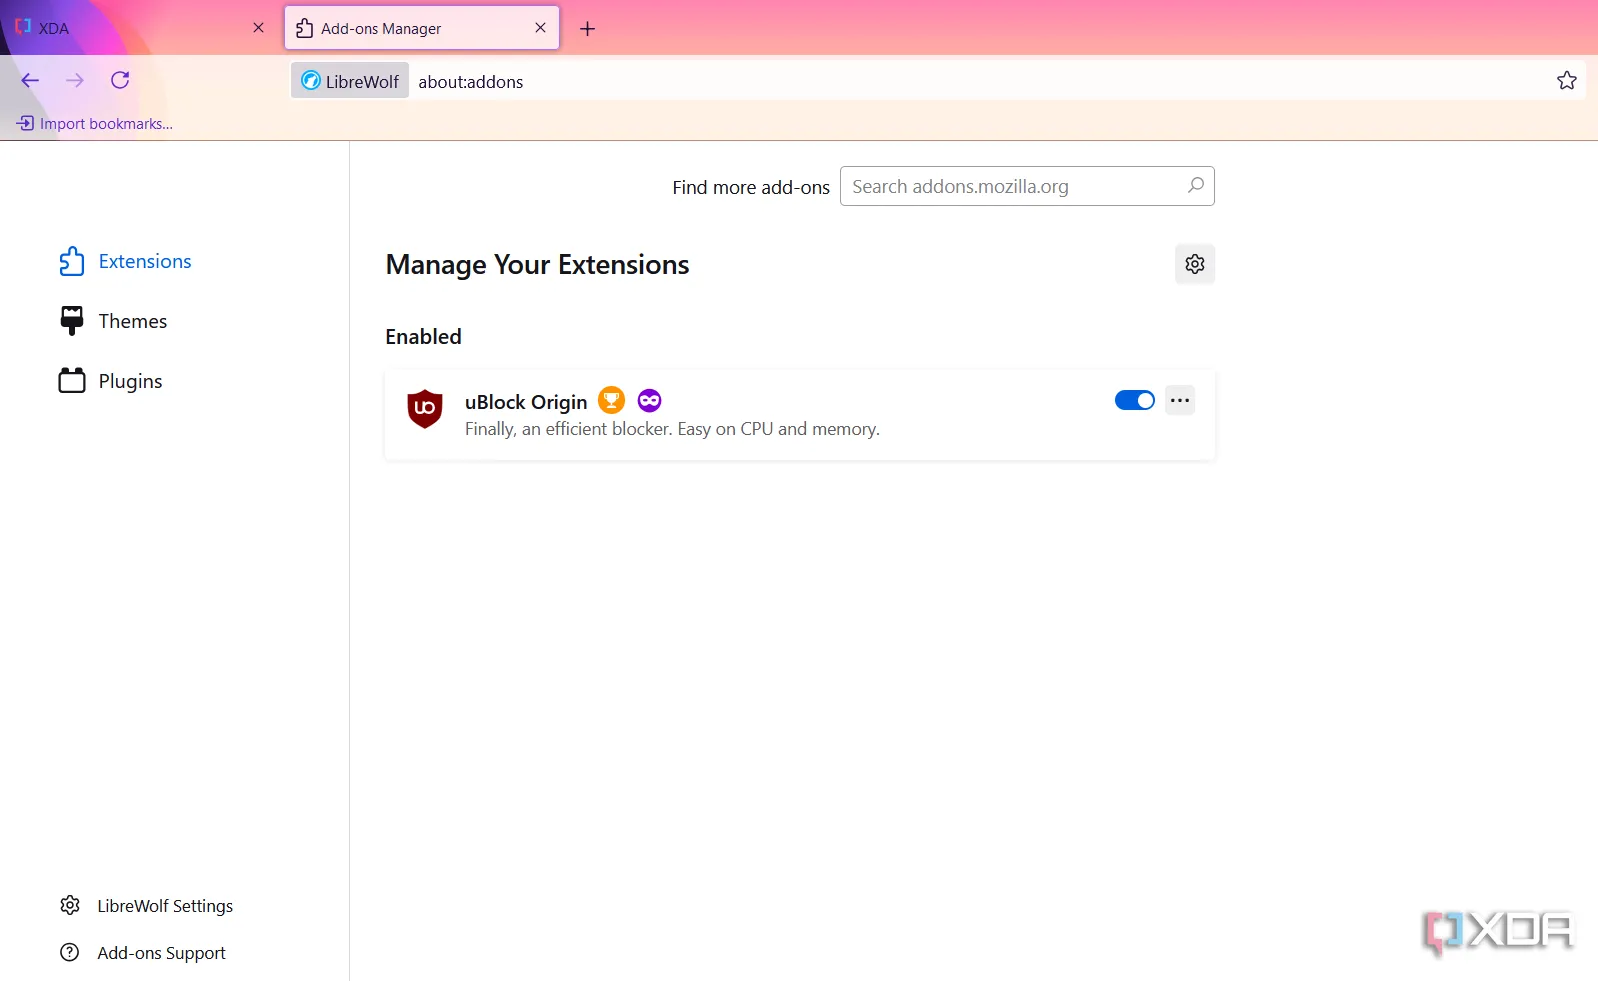
Task: Open Import bookmarks link
Action: [x=95, y=124]
